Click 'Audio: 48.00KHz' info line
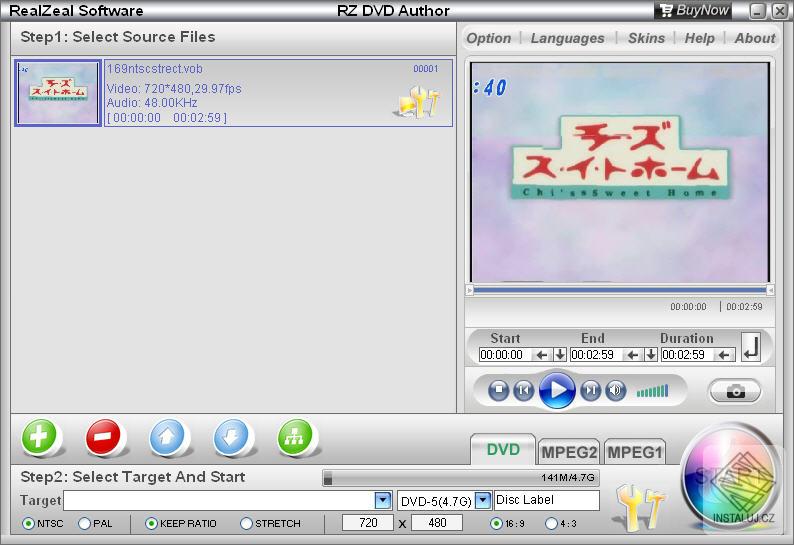Image resolution: width=794 pixels, height=545 pixels. (x=152, y=103)
